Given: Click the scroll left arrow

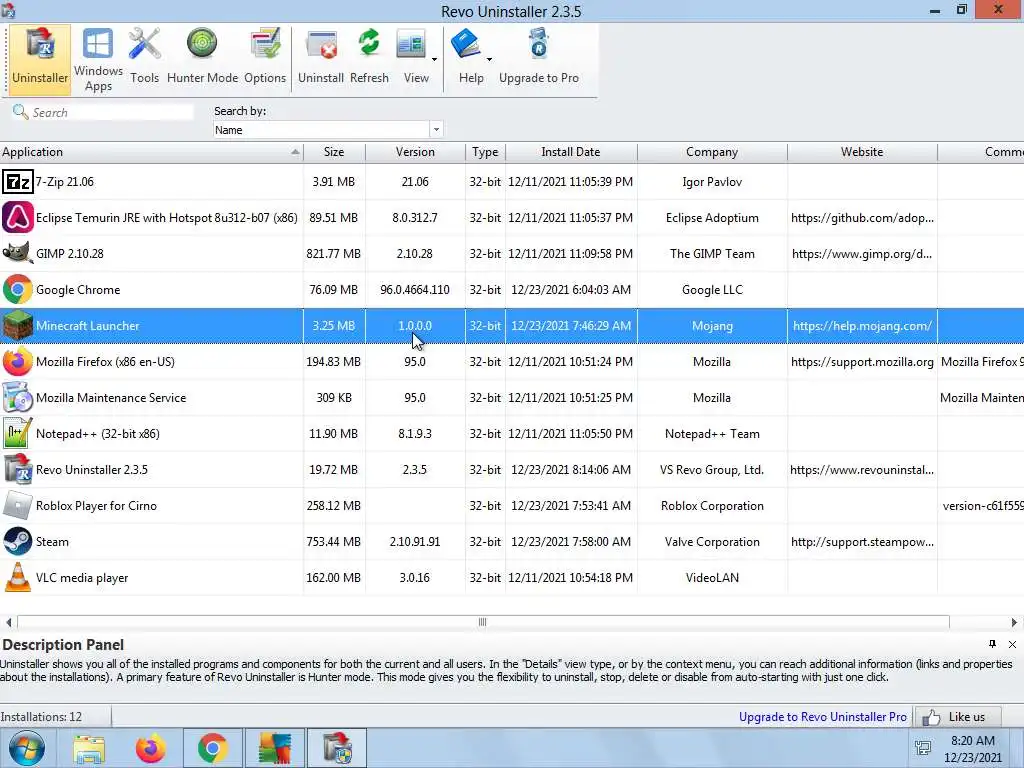Looking at the screenshot, I should [x=8, y=622].
